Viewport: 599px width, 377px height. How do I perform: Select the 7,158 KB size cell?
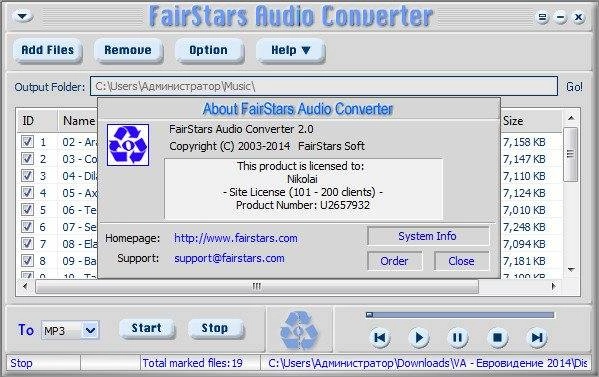[524, 142]
